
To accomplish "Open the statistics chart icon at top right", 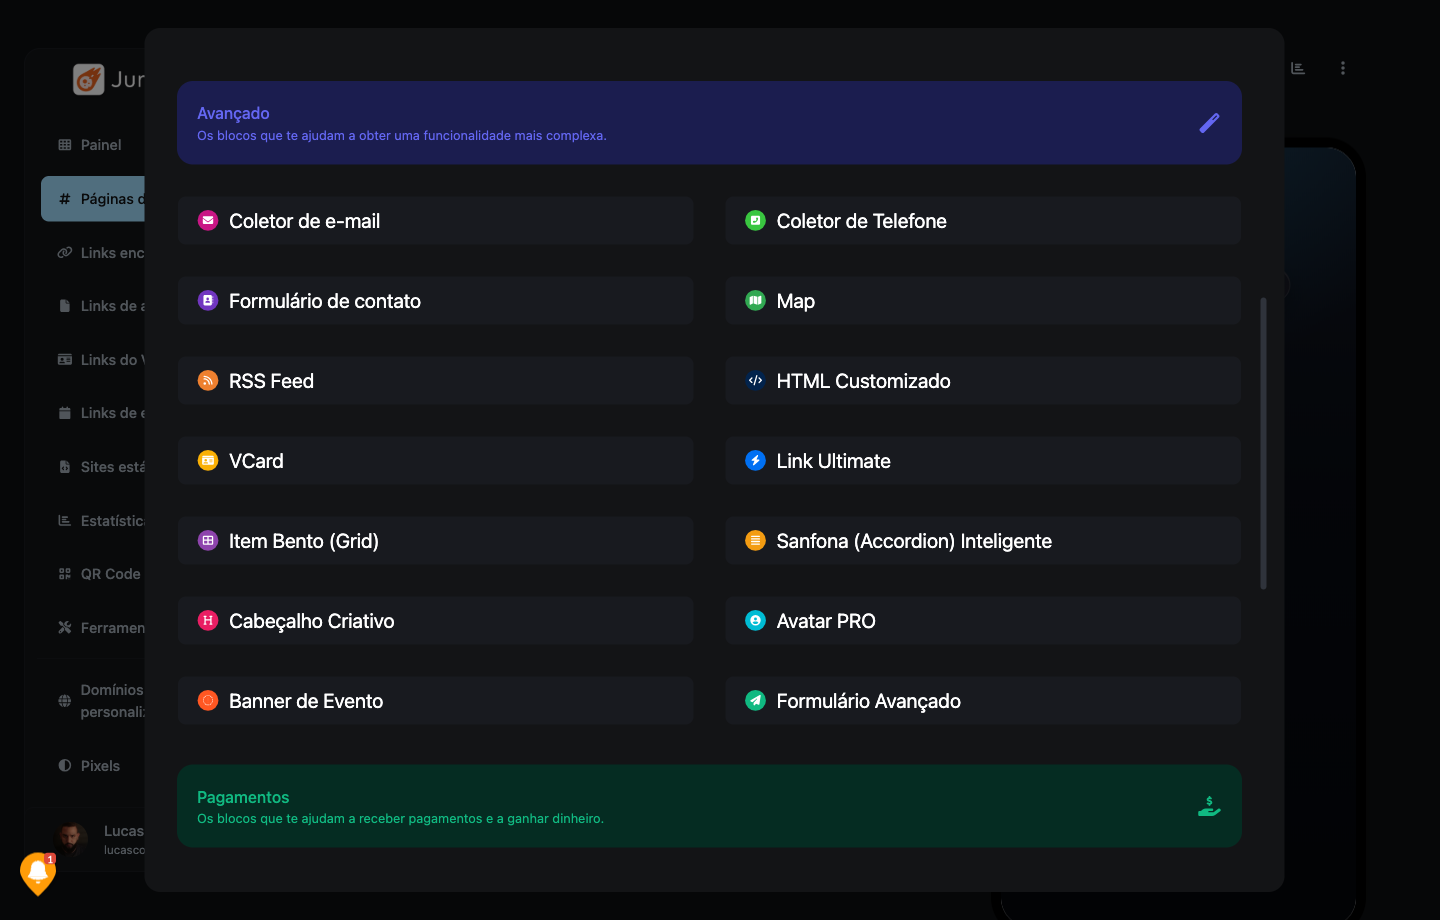I will click(x=1298, y=68).
